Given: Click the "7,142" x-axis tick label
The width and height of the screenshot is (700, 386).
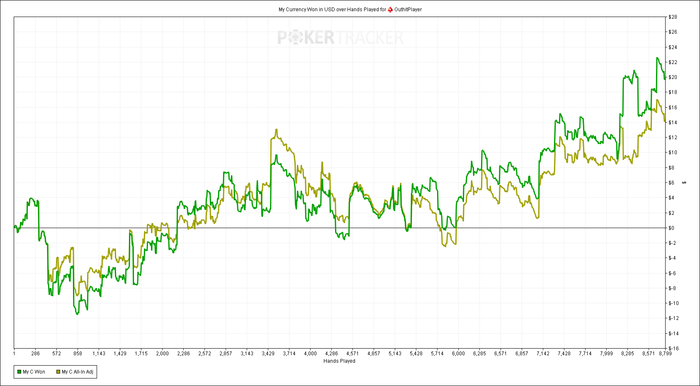Looking at the screenshot, I should 543,353.
